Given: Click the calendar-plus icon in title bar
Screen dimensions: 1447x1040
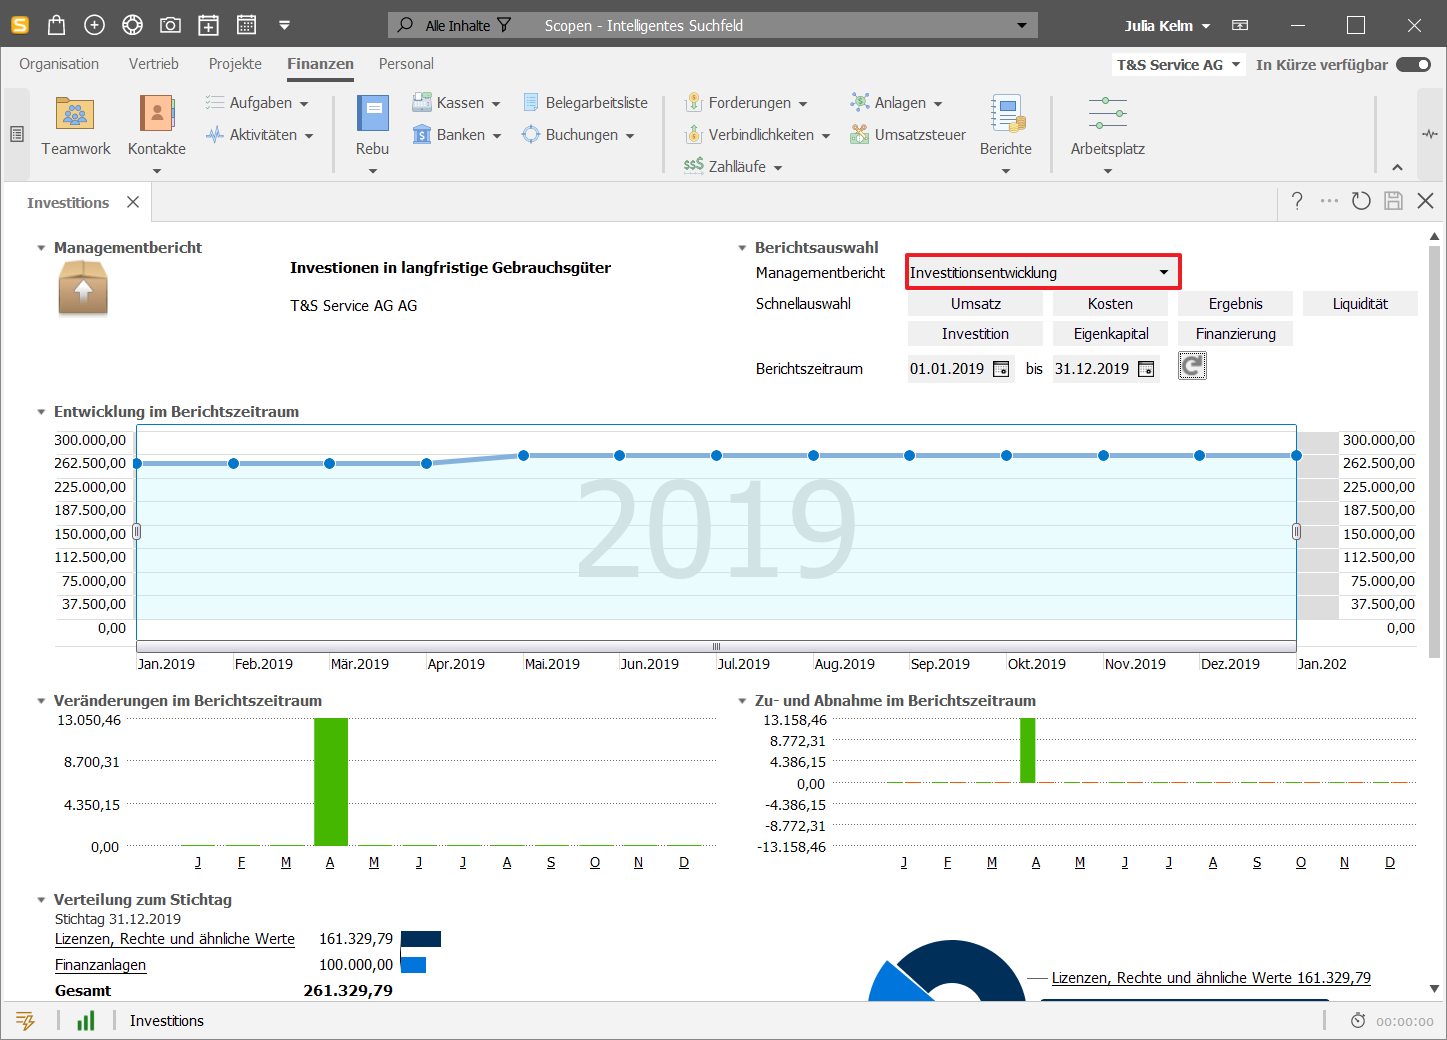Looking at the screenshot, I should click(x=208, y=25).
